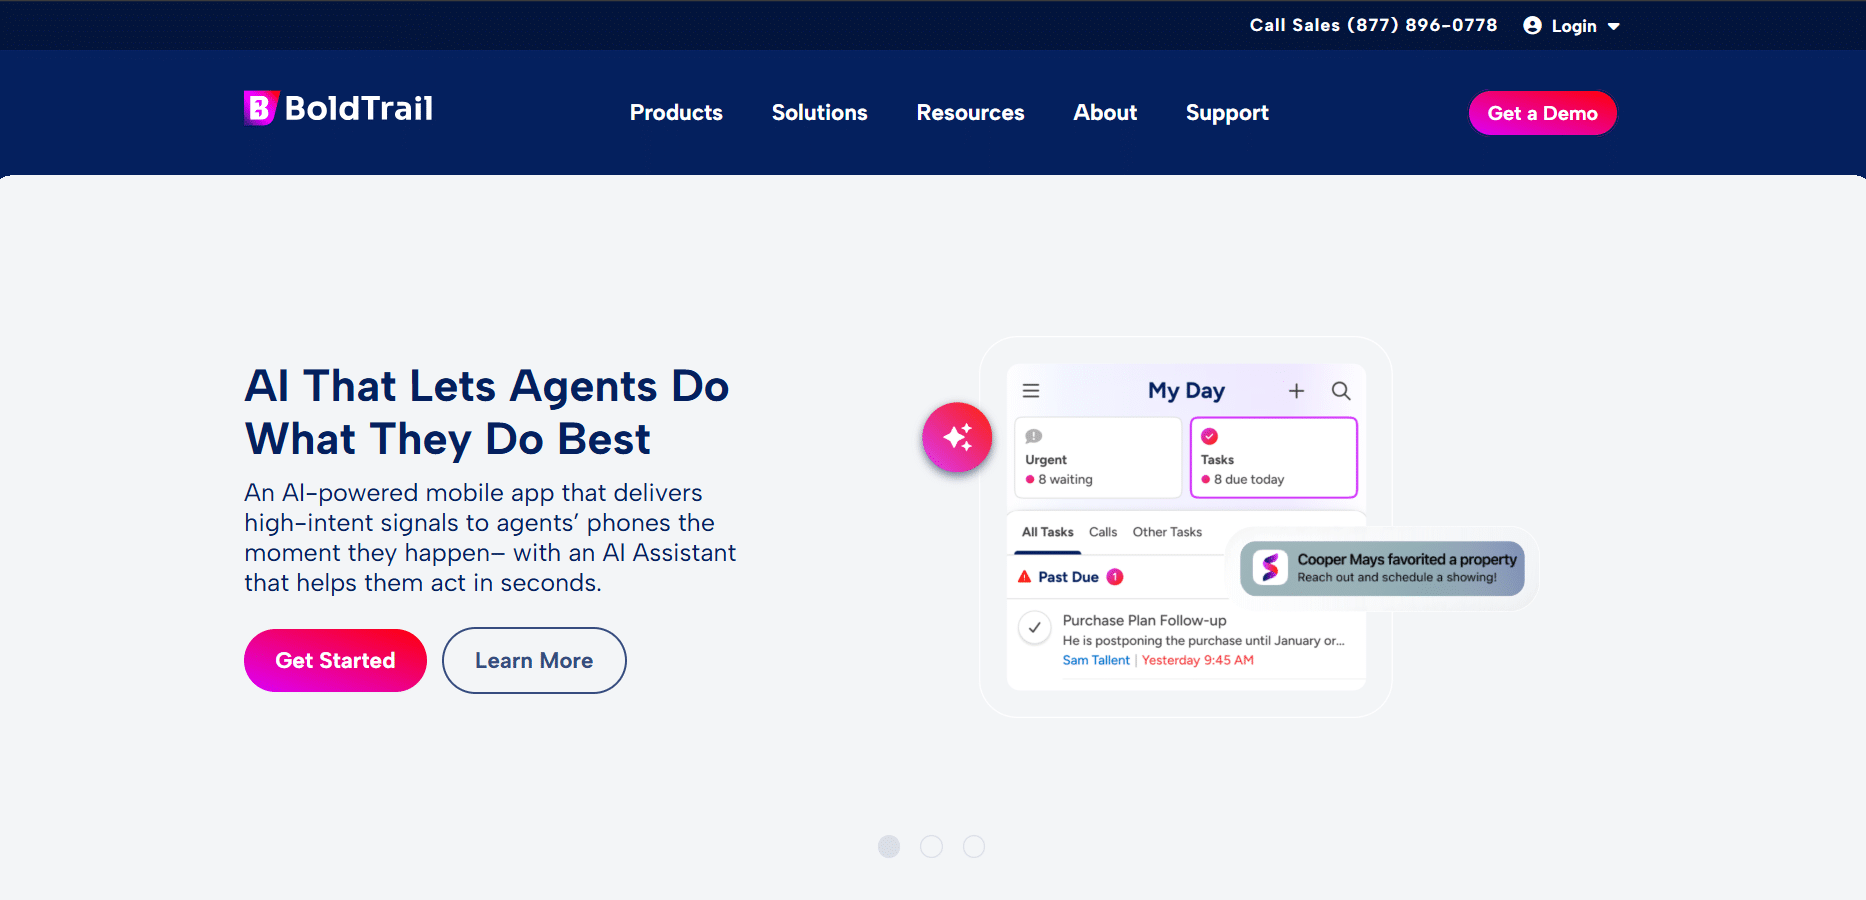Screen dimensions: 1866x900
Task: Click the Cooper Mays notification app icon
Action: 1270,567
